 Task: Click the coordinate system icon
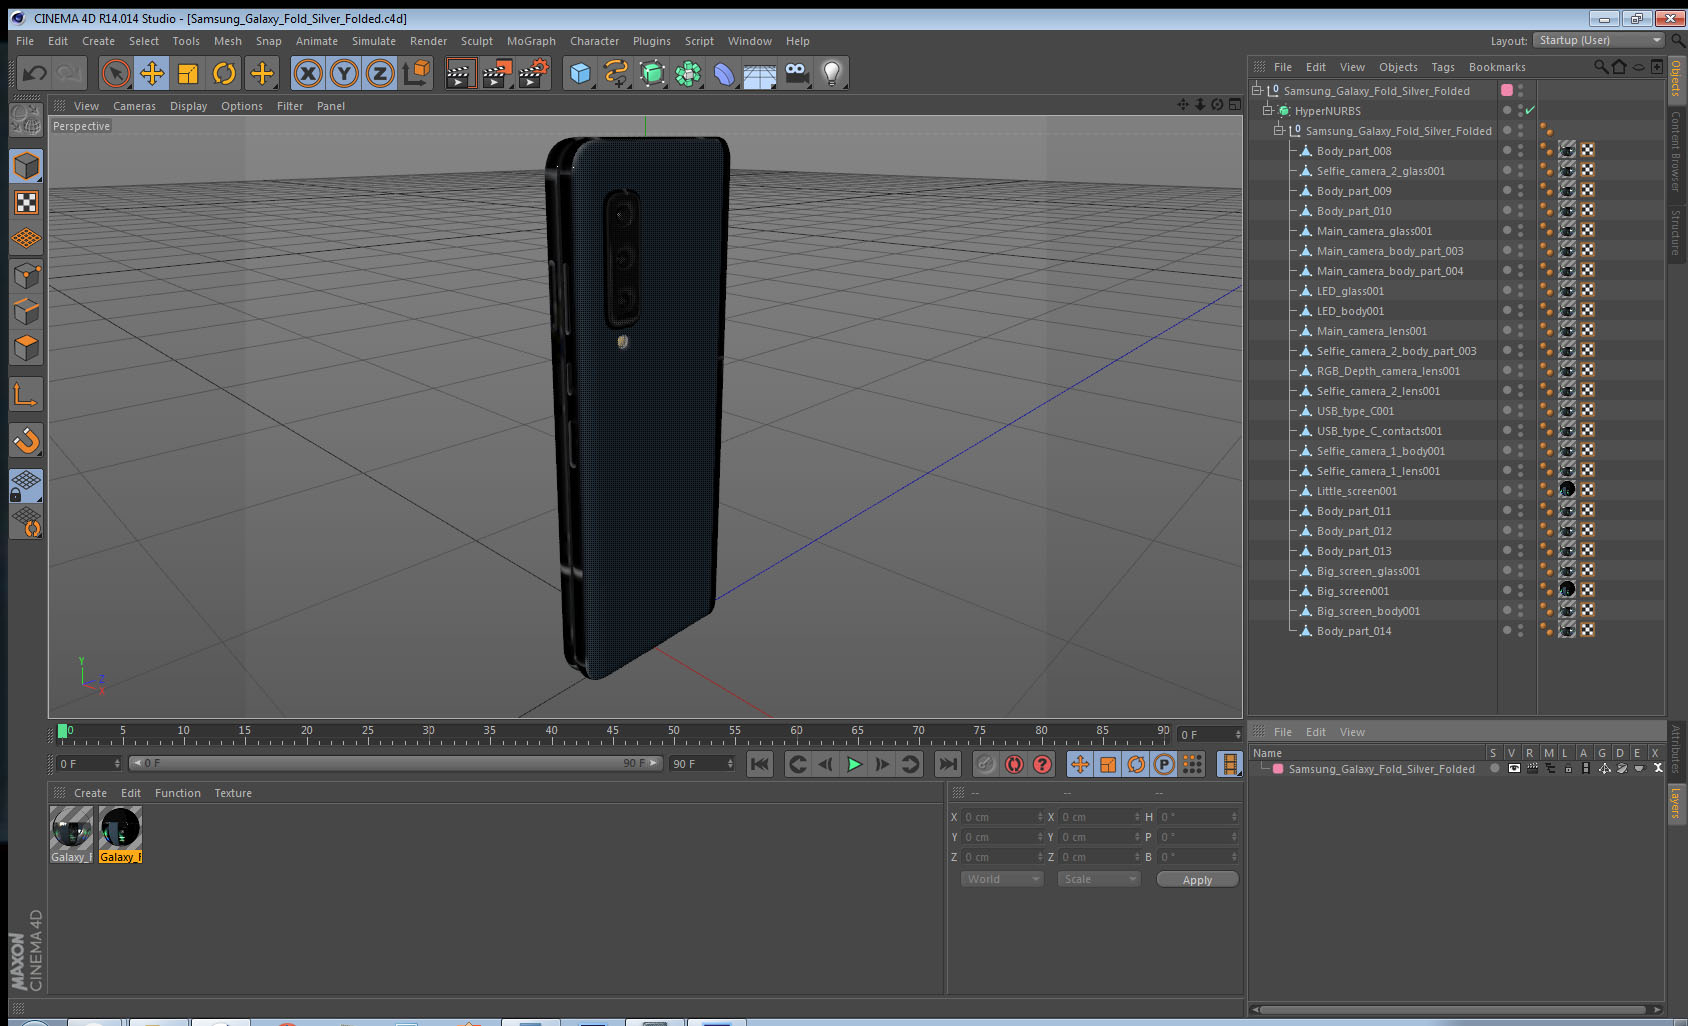(x=416, y=73)
